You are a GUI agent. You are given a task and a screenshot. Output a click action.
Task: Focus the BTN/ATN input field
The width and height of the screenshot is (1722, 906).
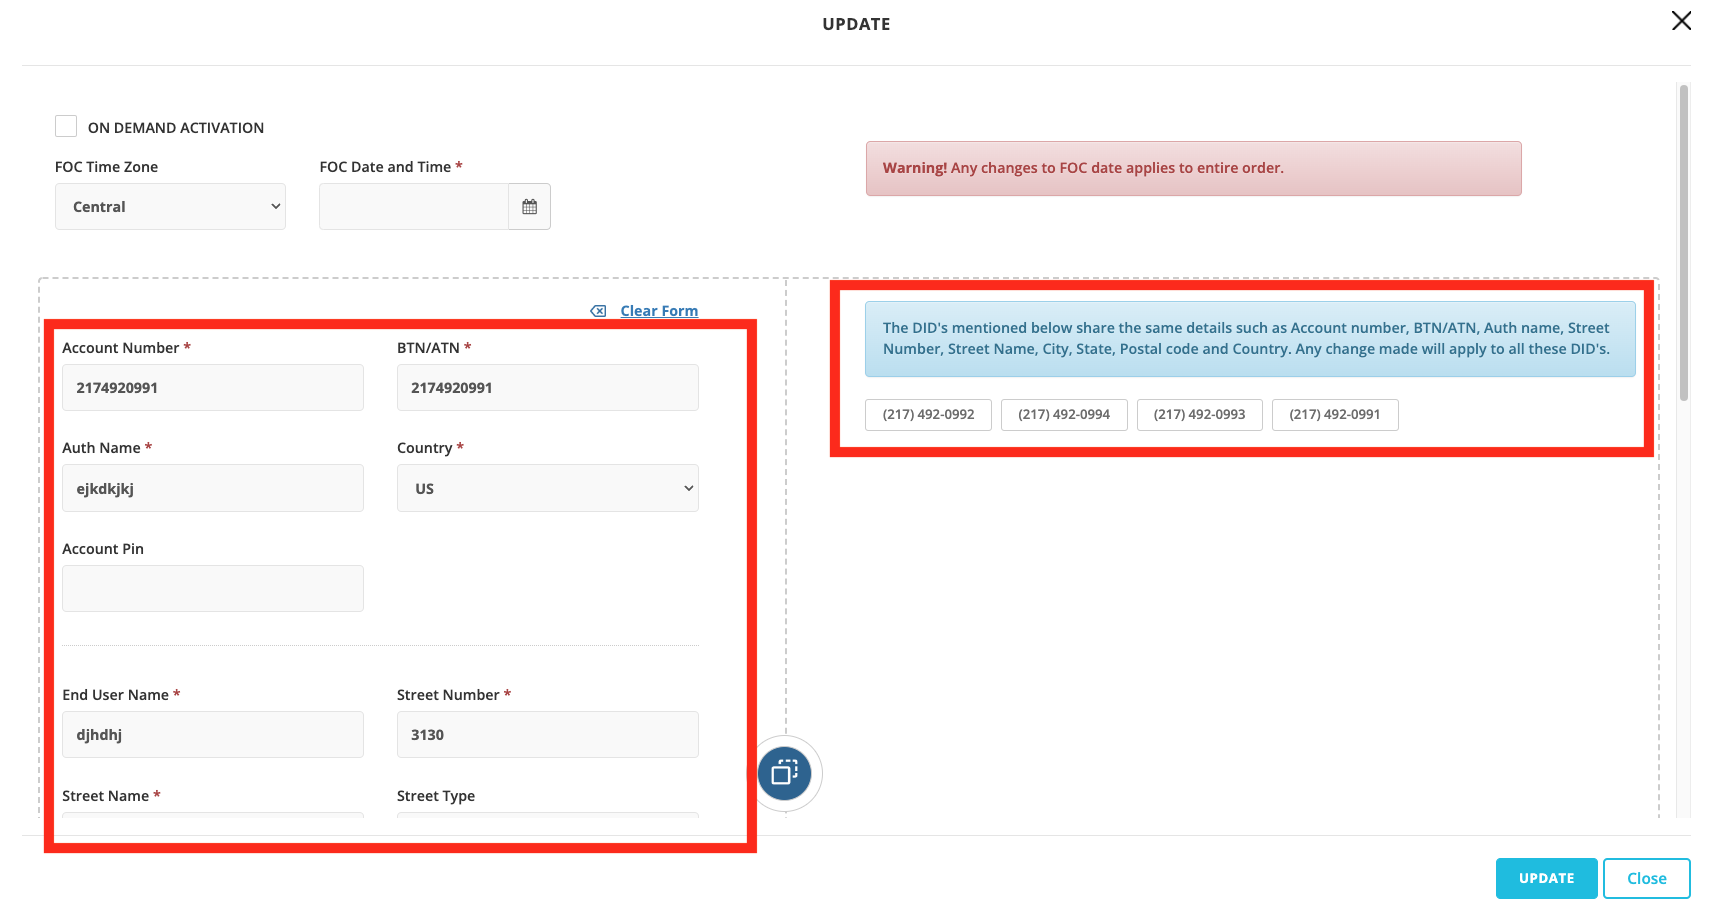click(x=547, y=388)
